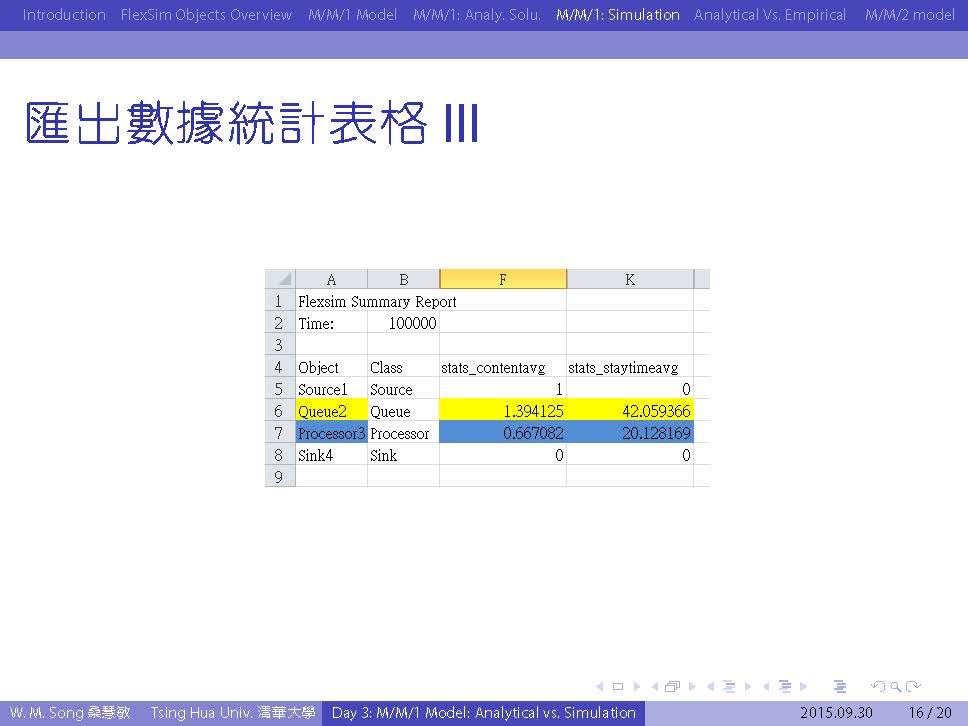Image resolution: width=968 pixels, height=726 pixels.
Task: Click the go forward curved arrow icon
Action: [x=913, y=687]
